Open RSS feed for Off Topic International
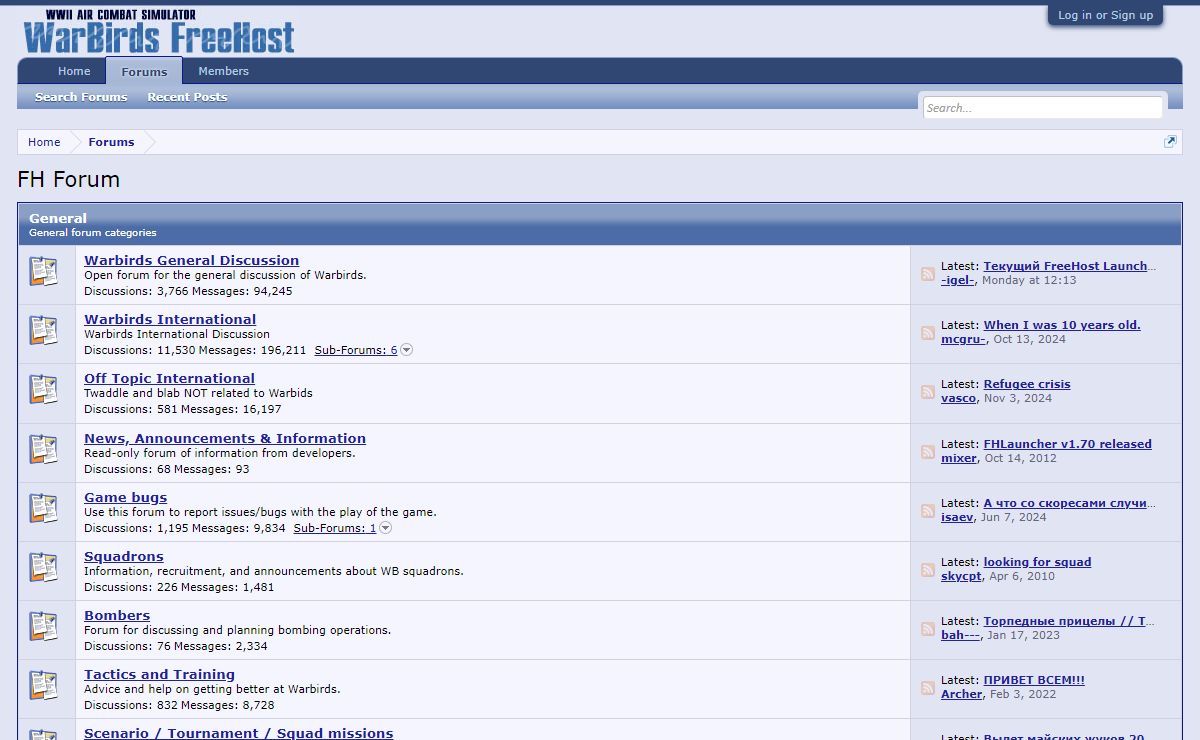1200x740 pixels. (928, 392)
